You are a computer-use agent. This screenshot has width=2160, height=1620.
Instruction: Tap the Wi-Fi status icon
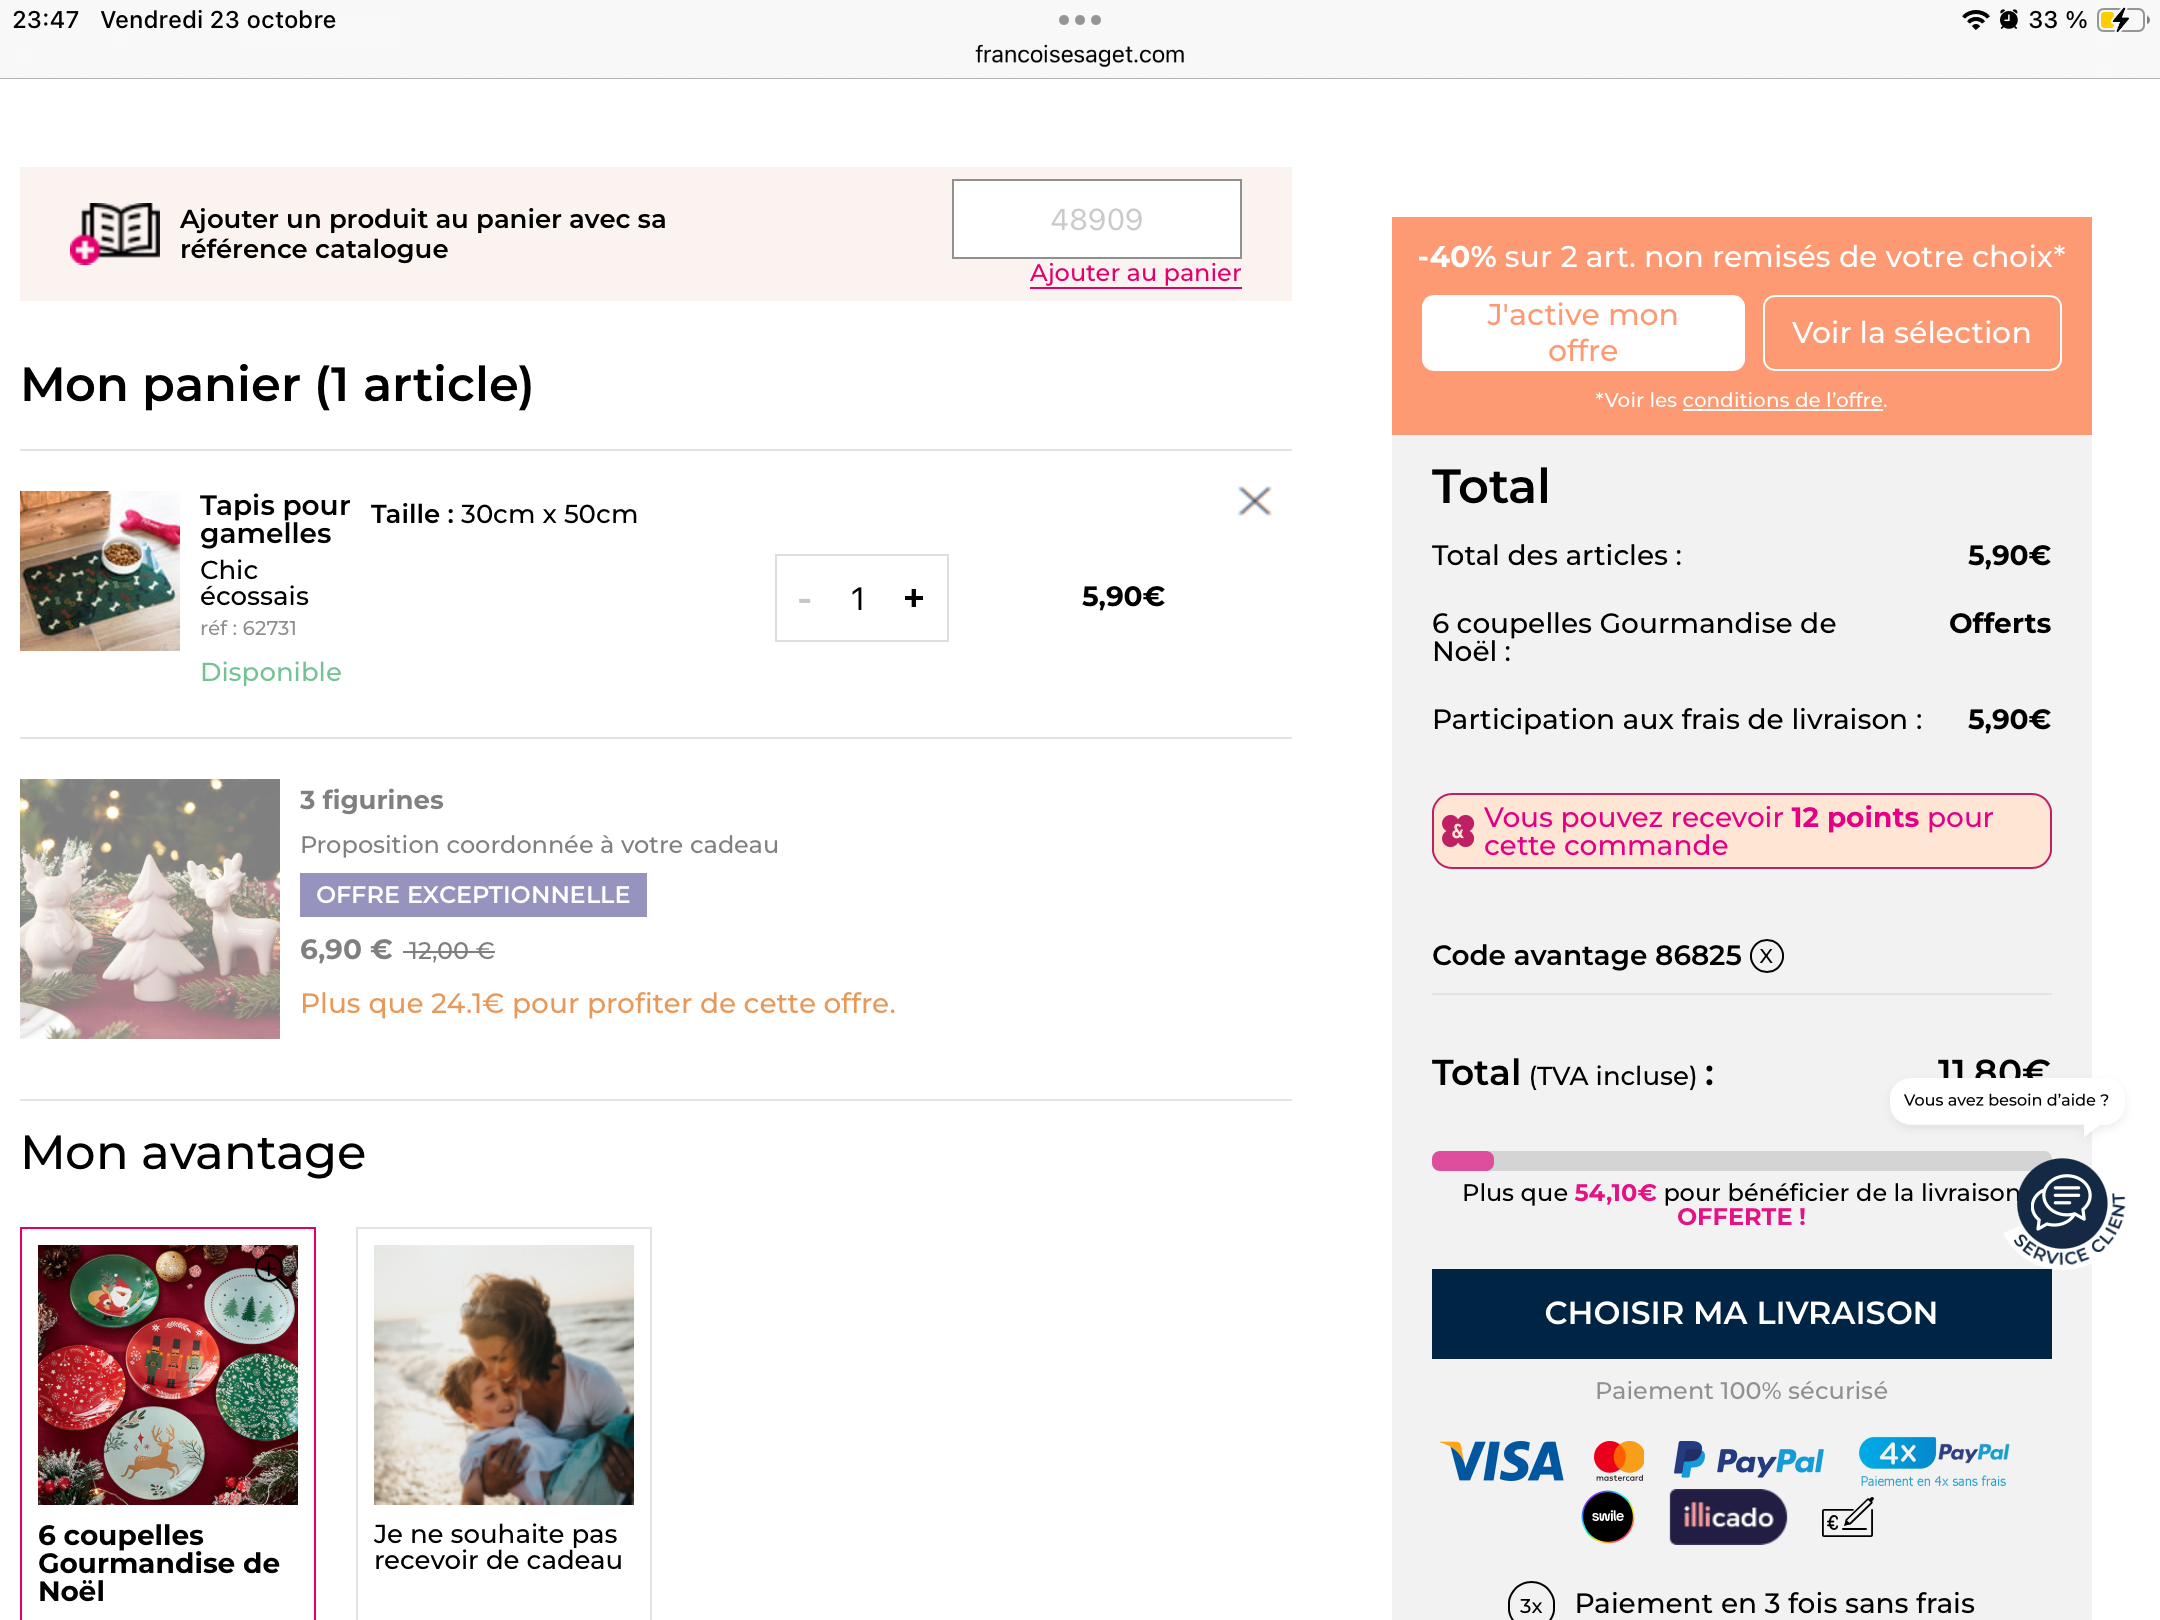pos(1975,20)
